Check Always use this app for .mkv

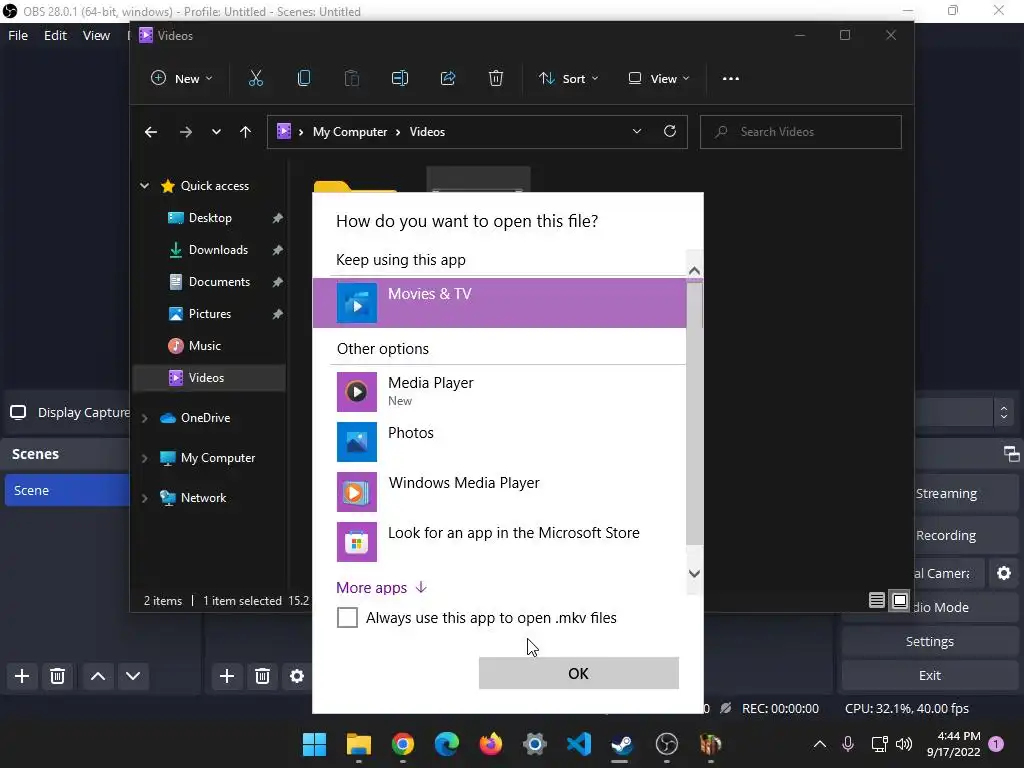(x=347, y=617)
